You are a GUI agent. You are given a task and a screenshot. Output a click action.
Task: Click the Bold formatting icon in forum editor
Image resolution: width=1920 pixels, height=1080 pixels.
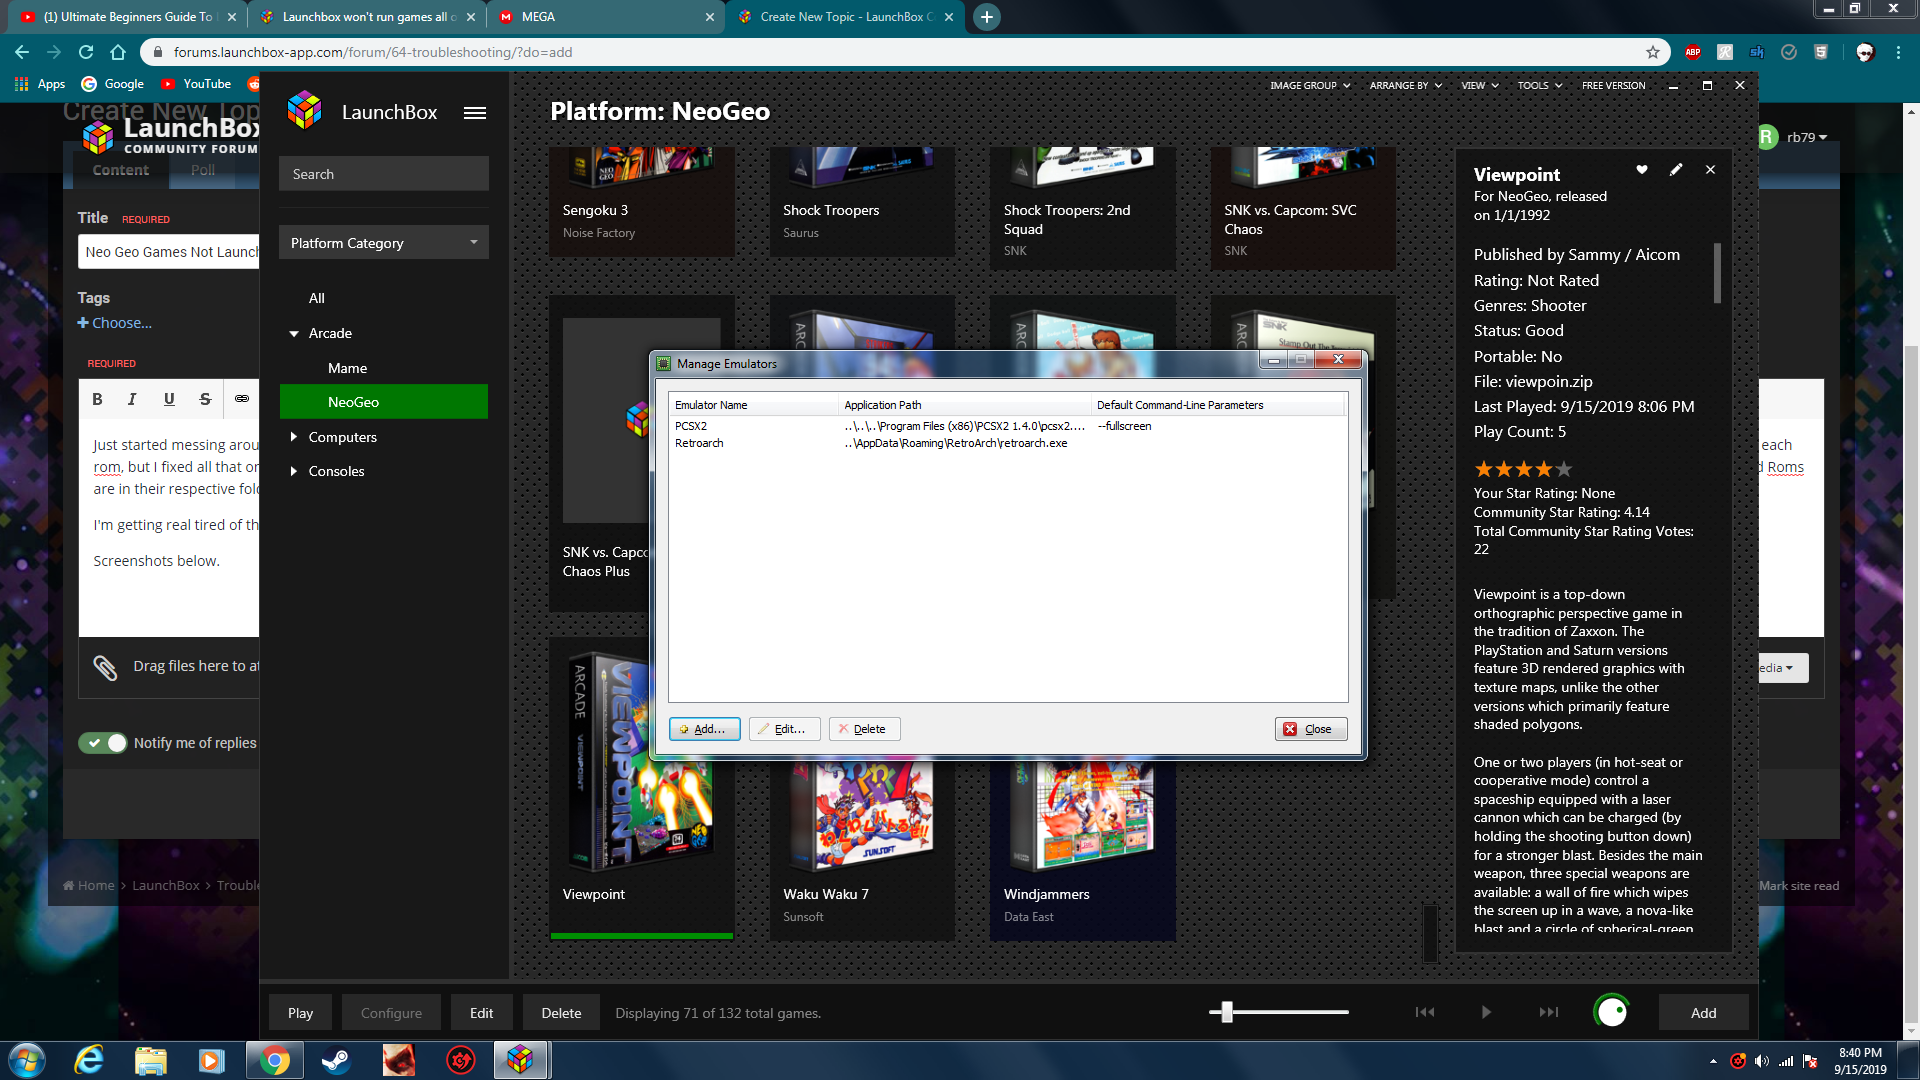pos(97,399)
